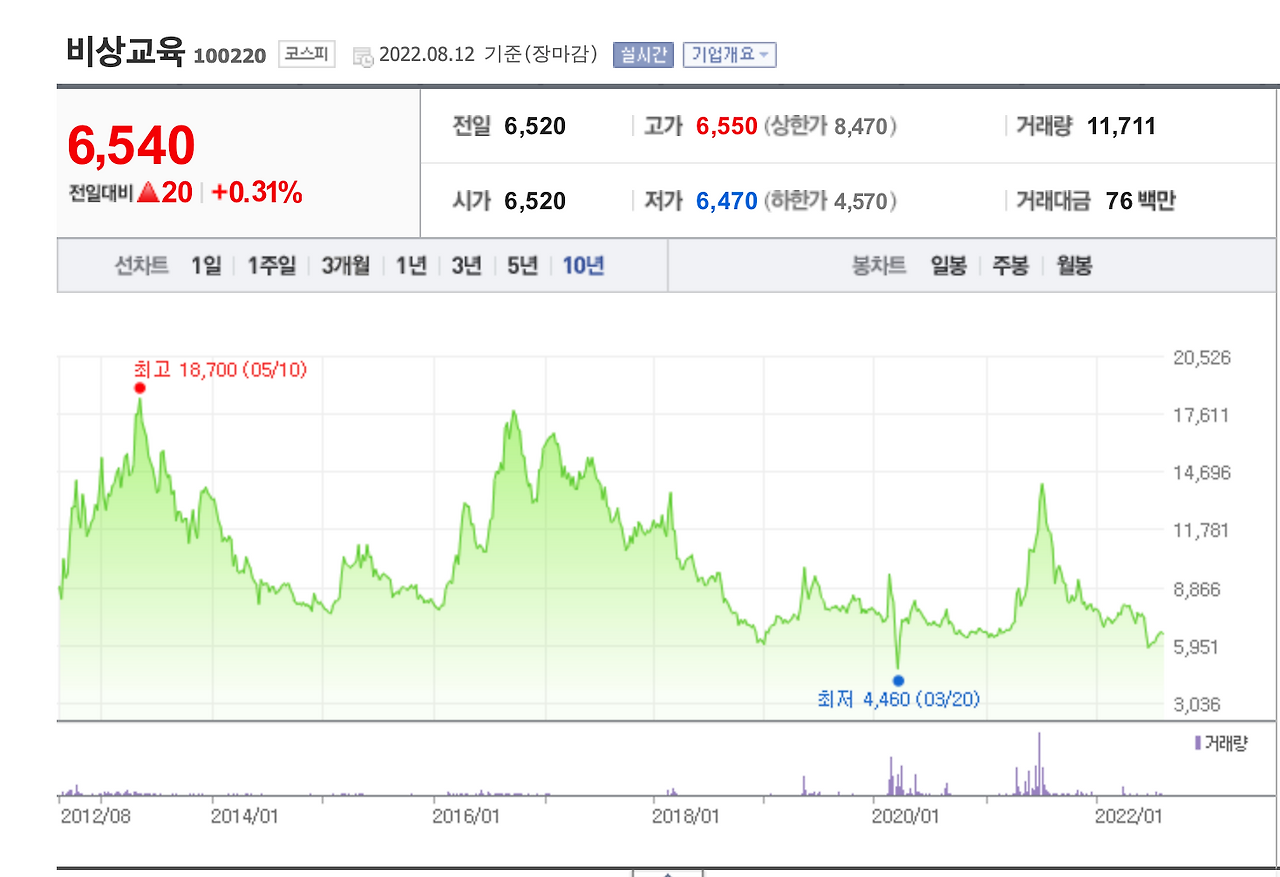Image resolution: width=1280 pixels, height=877 pixels.
Task: Click the 2014/01 date axis label
Action: coord(245,815)
